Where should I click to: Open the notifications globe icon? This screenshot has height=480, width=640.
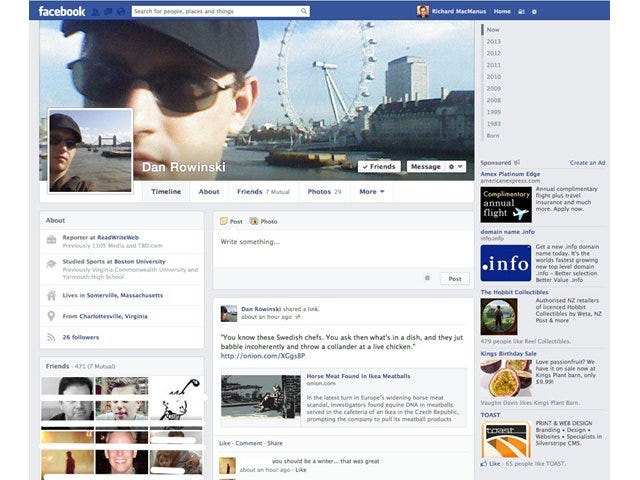pyautogui.click(x=121, y=12)
